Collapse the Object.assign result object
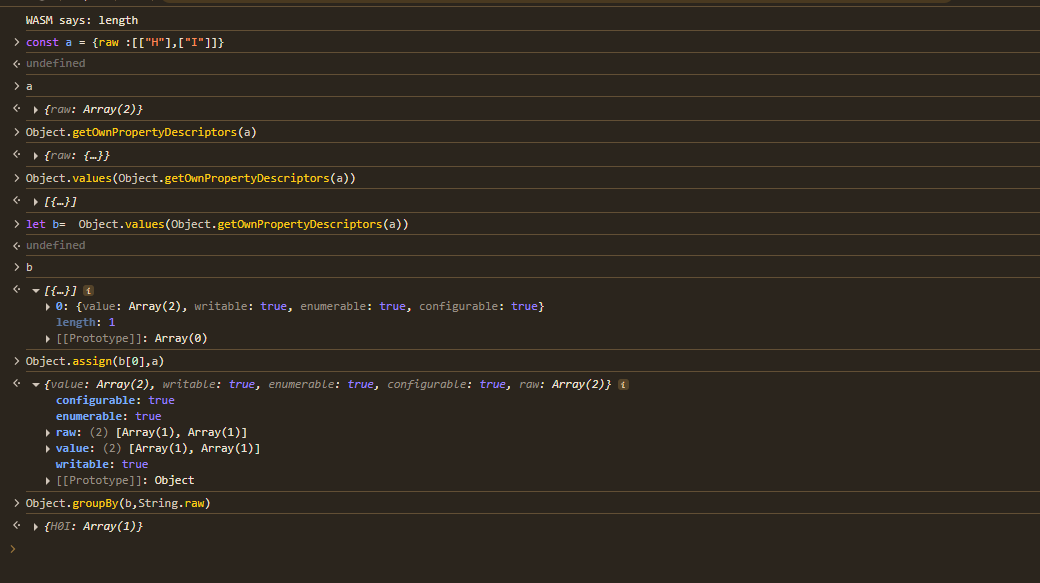The image size is (1040, 583). pos(36,384)
